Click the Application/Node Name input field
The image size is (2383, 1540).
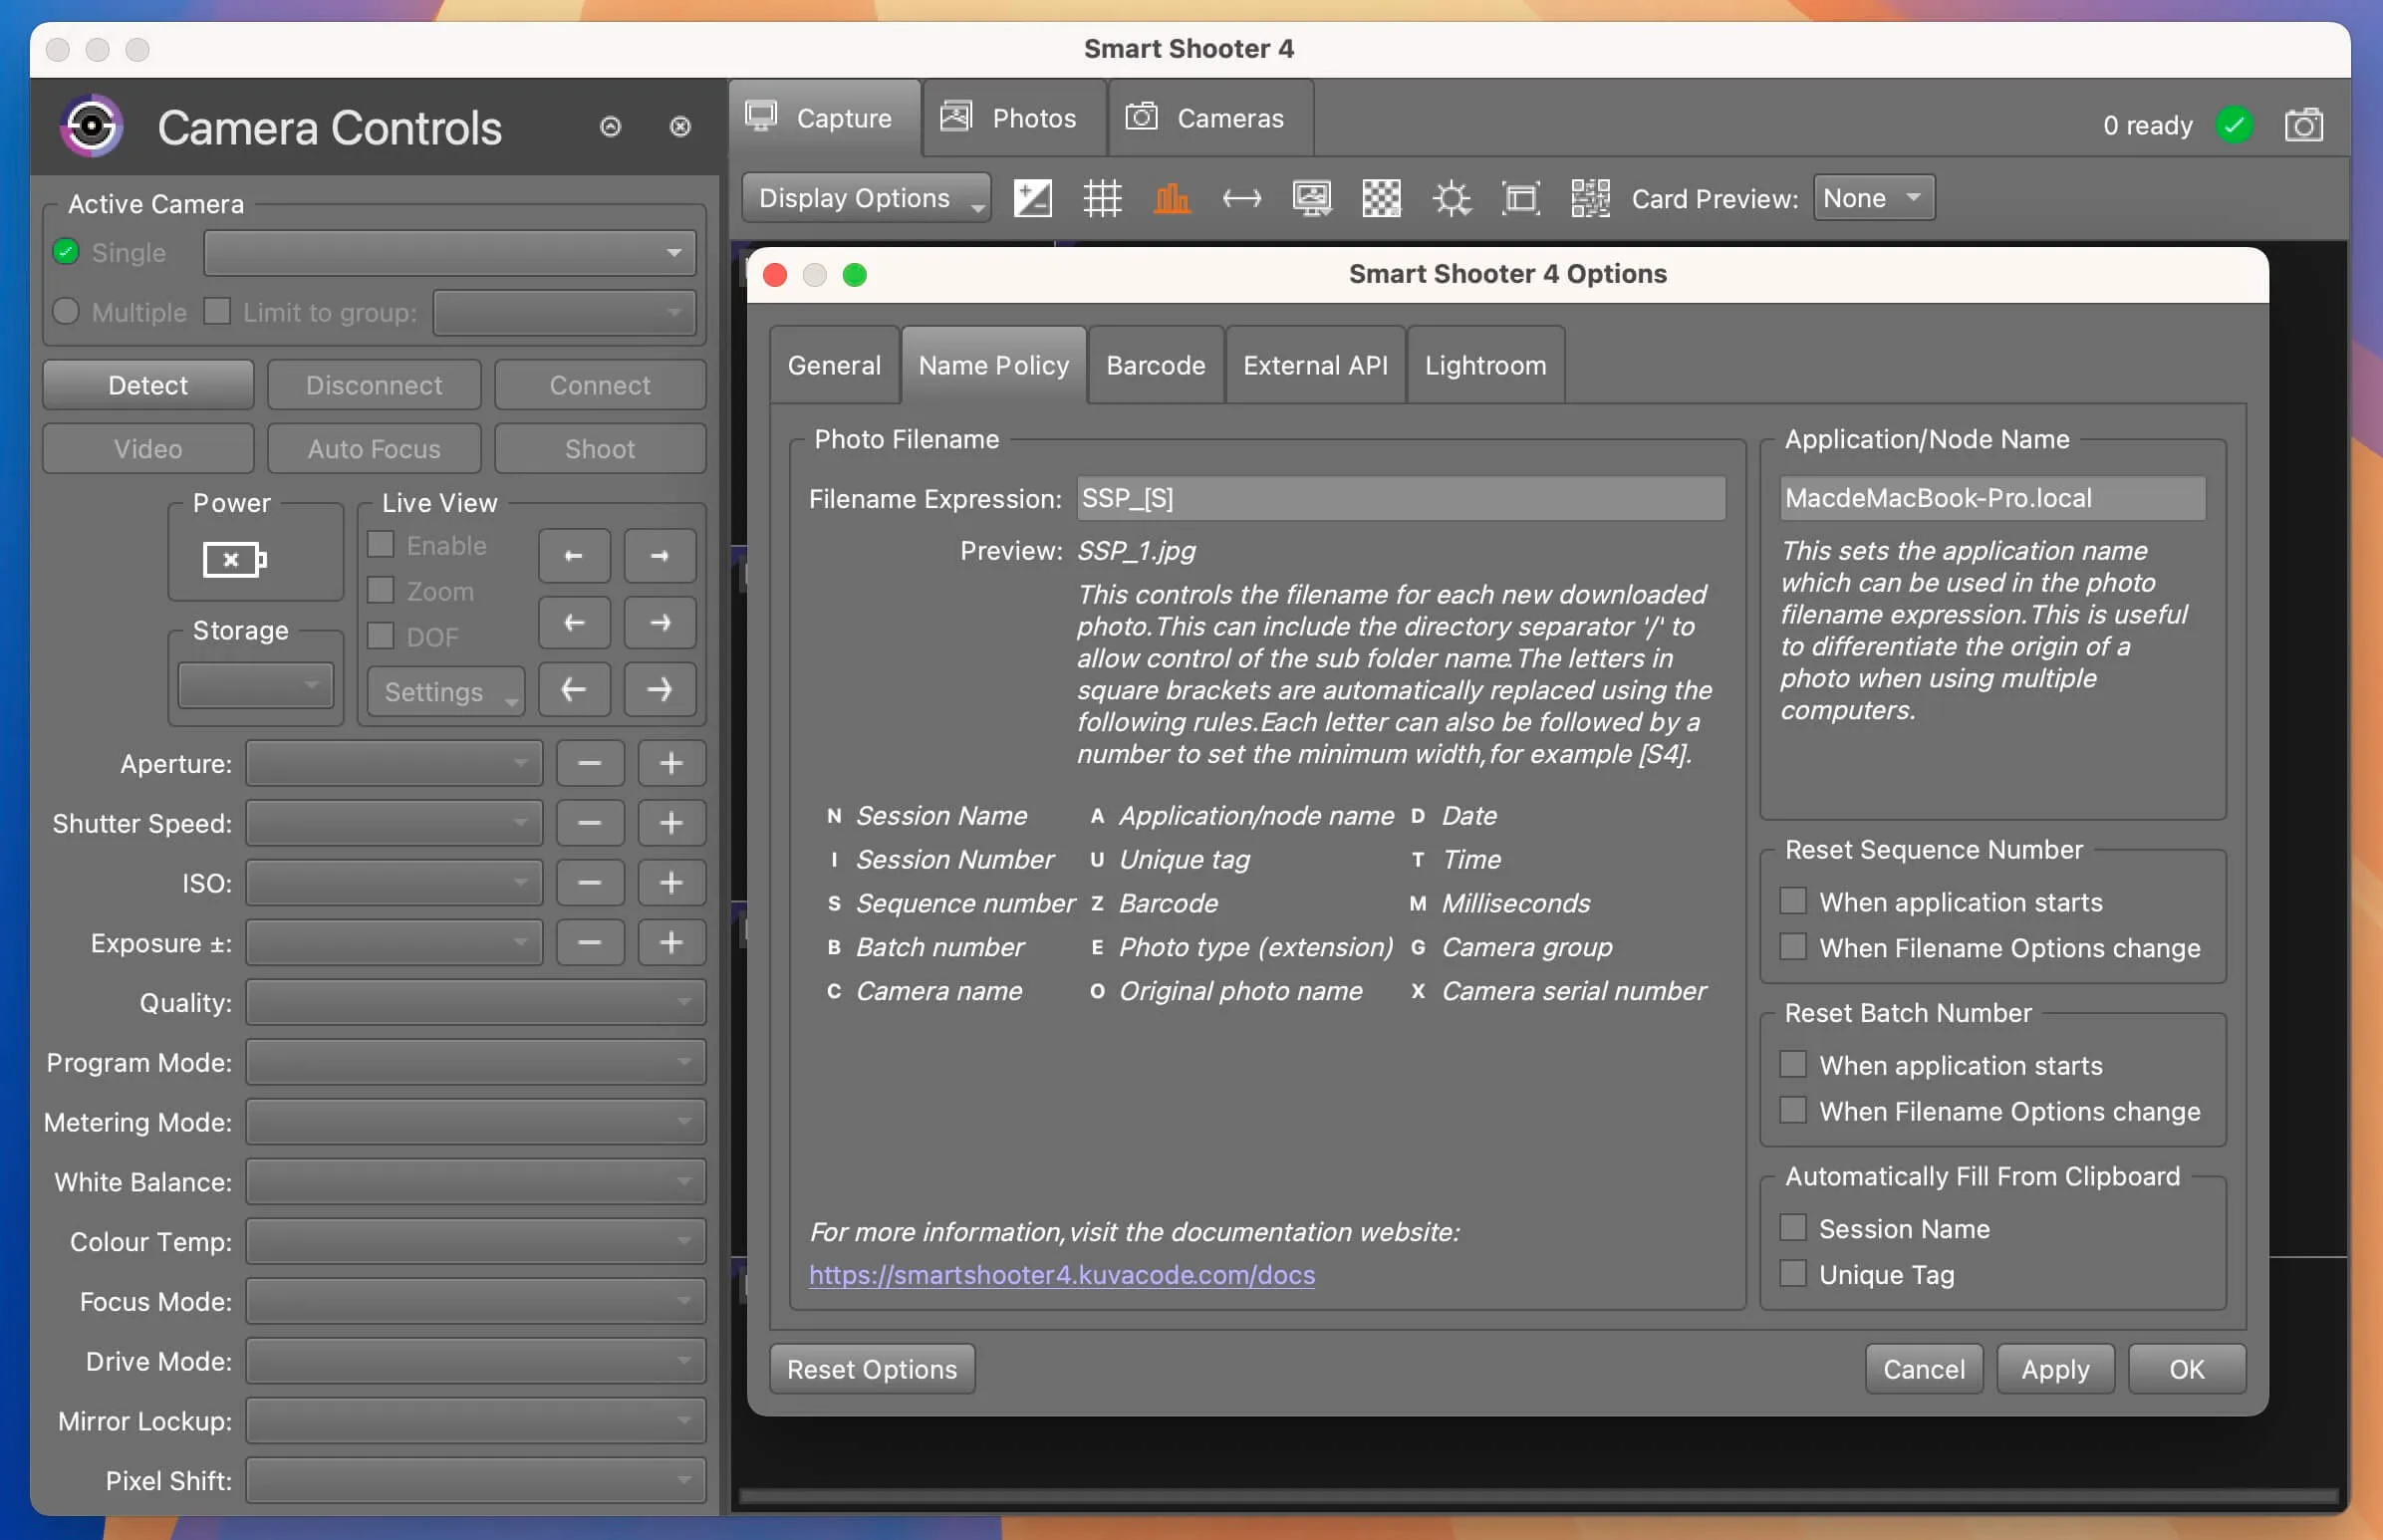click(1992, 498)
